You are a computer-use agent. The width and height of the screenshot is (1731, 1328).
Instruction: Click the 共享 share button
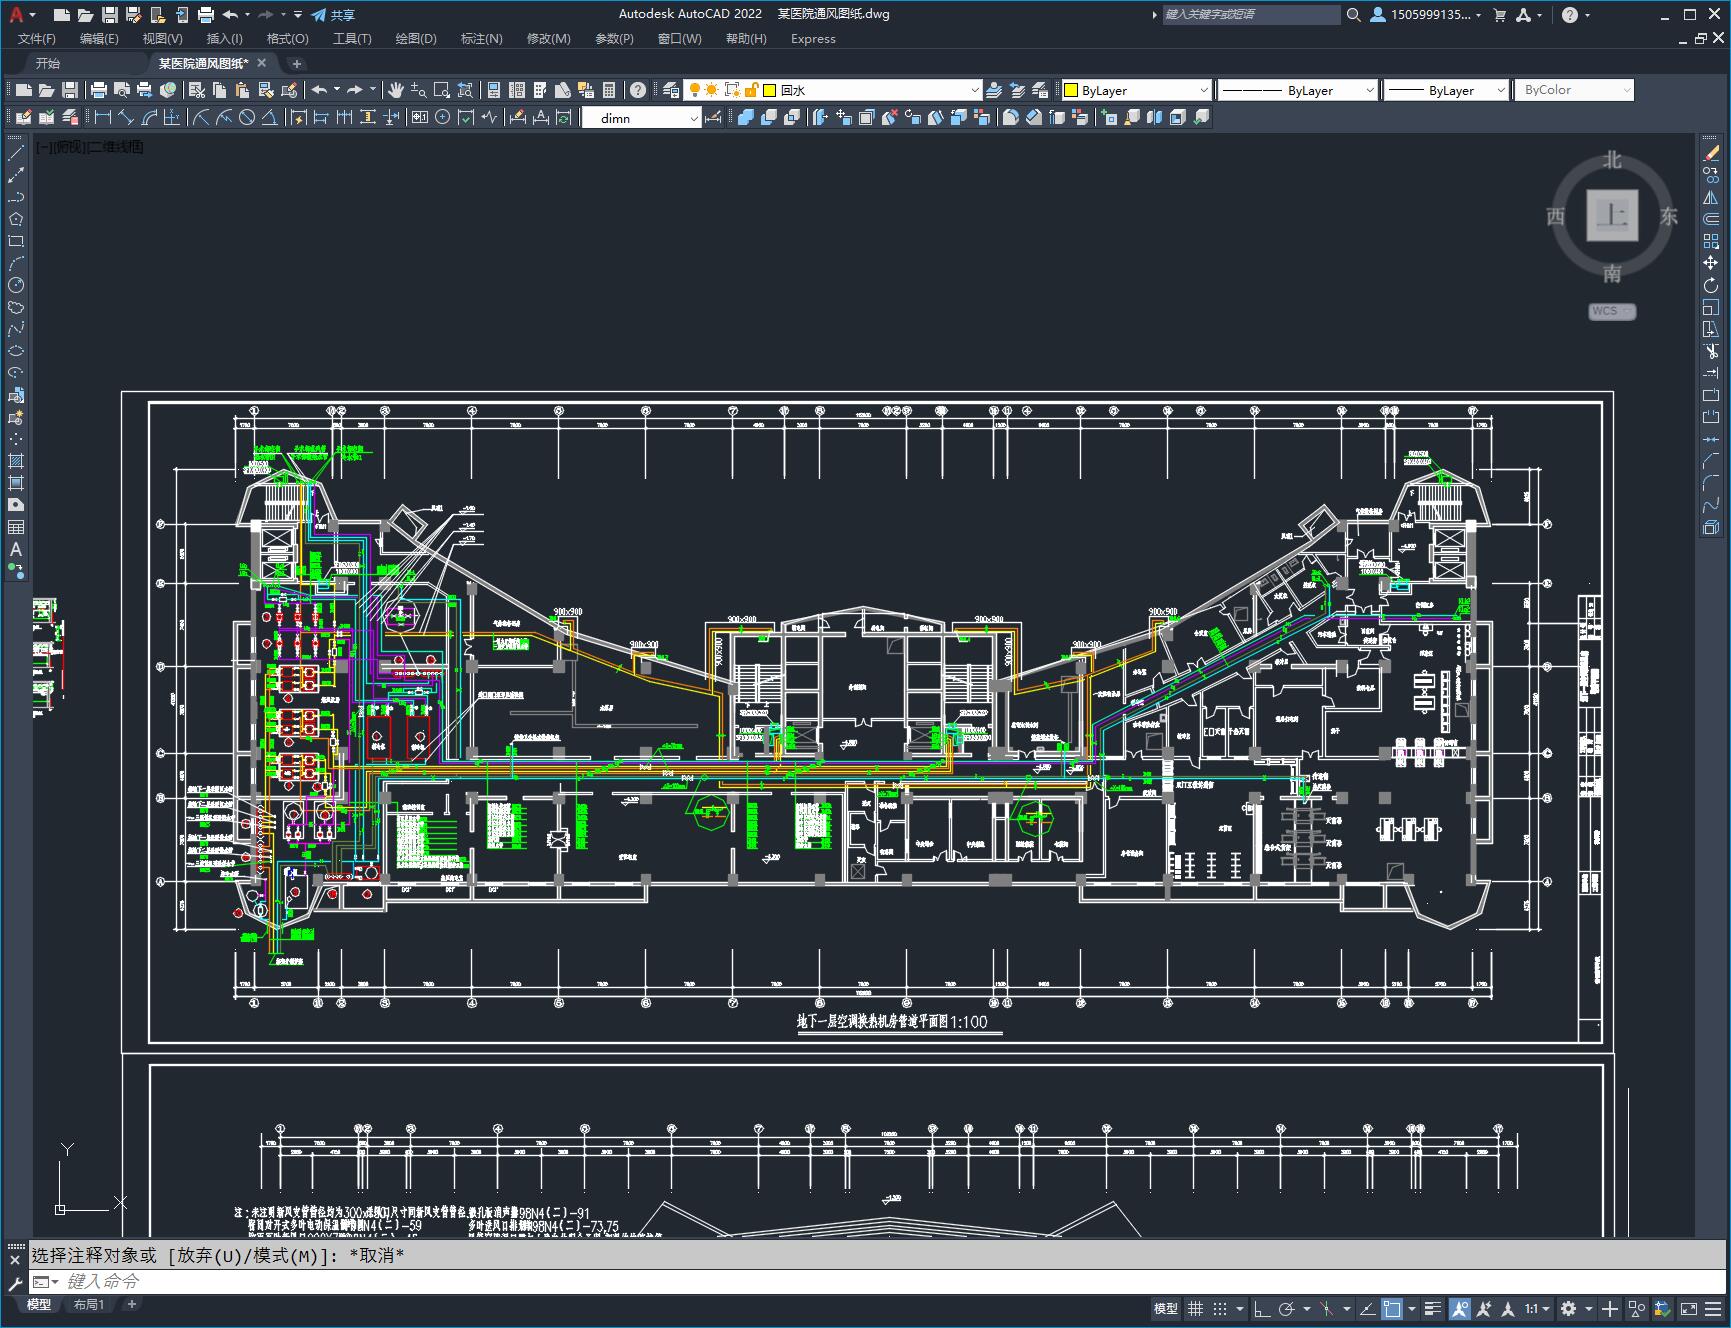(x=333, y=15)
